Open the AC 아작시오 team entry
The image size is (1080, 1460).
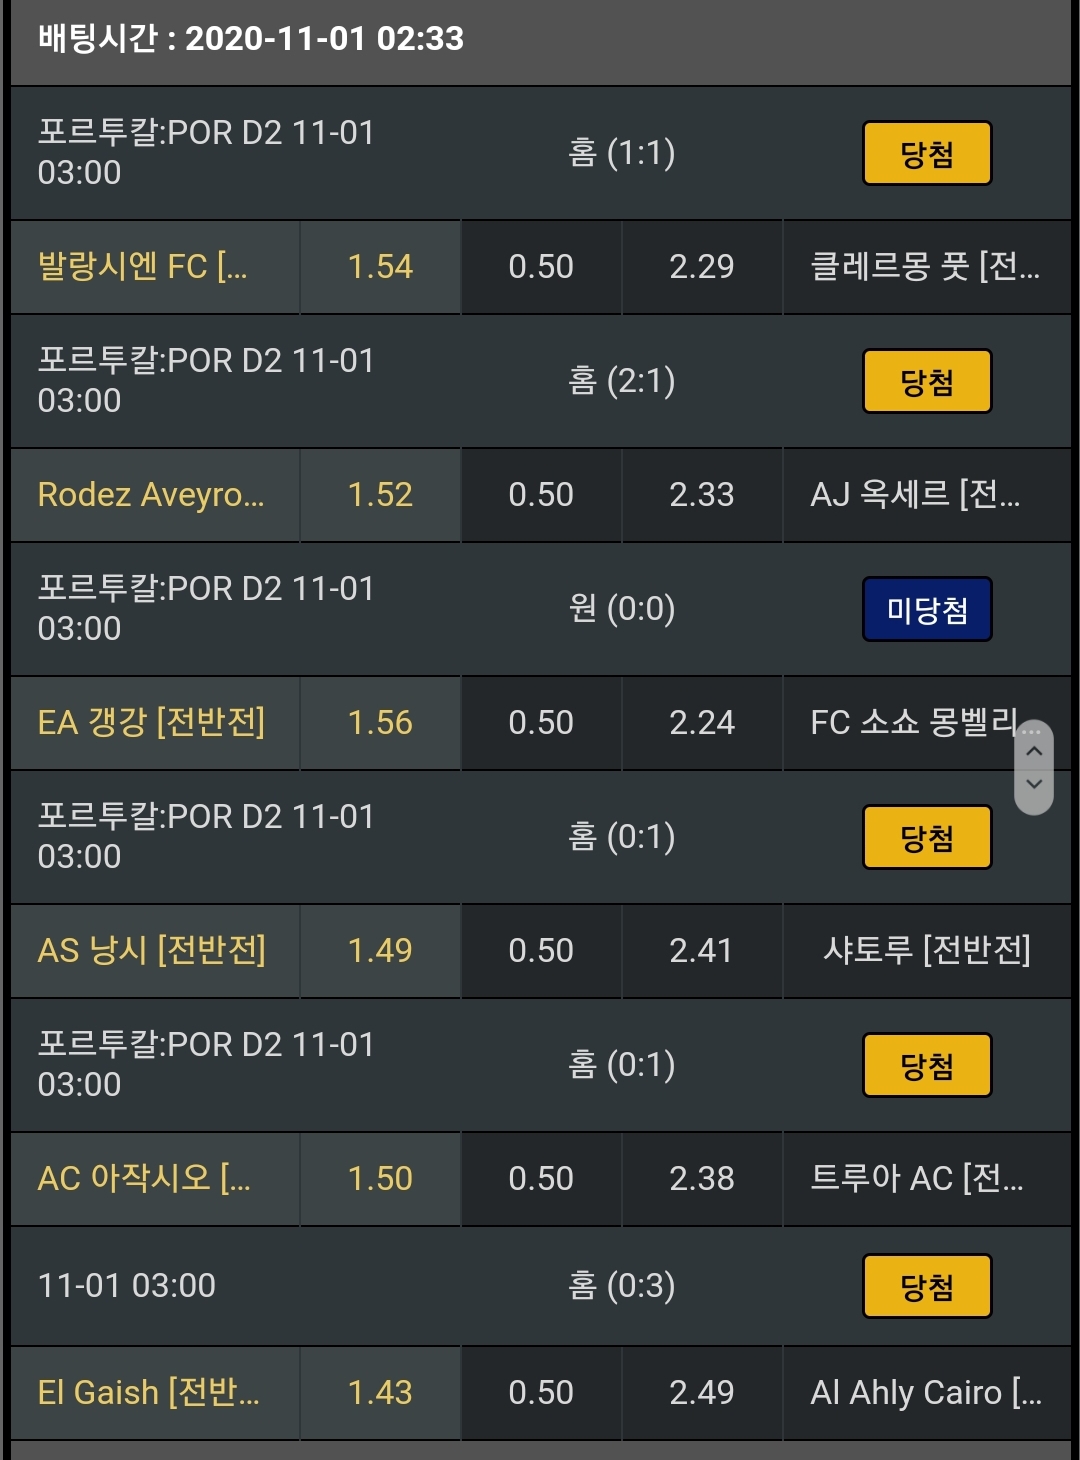tap(156, 1179)
